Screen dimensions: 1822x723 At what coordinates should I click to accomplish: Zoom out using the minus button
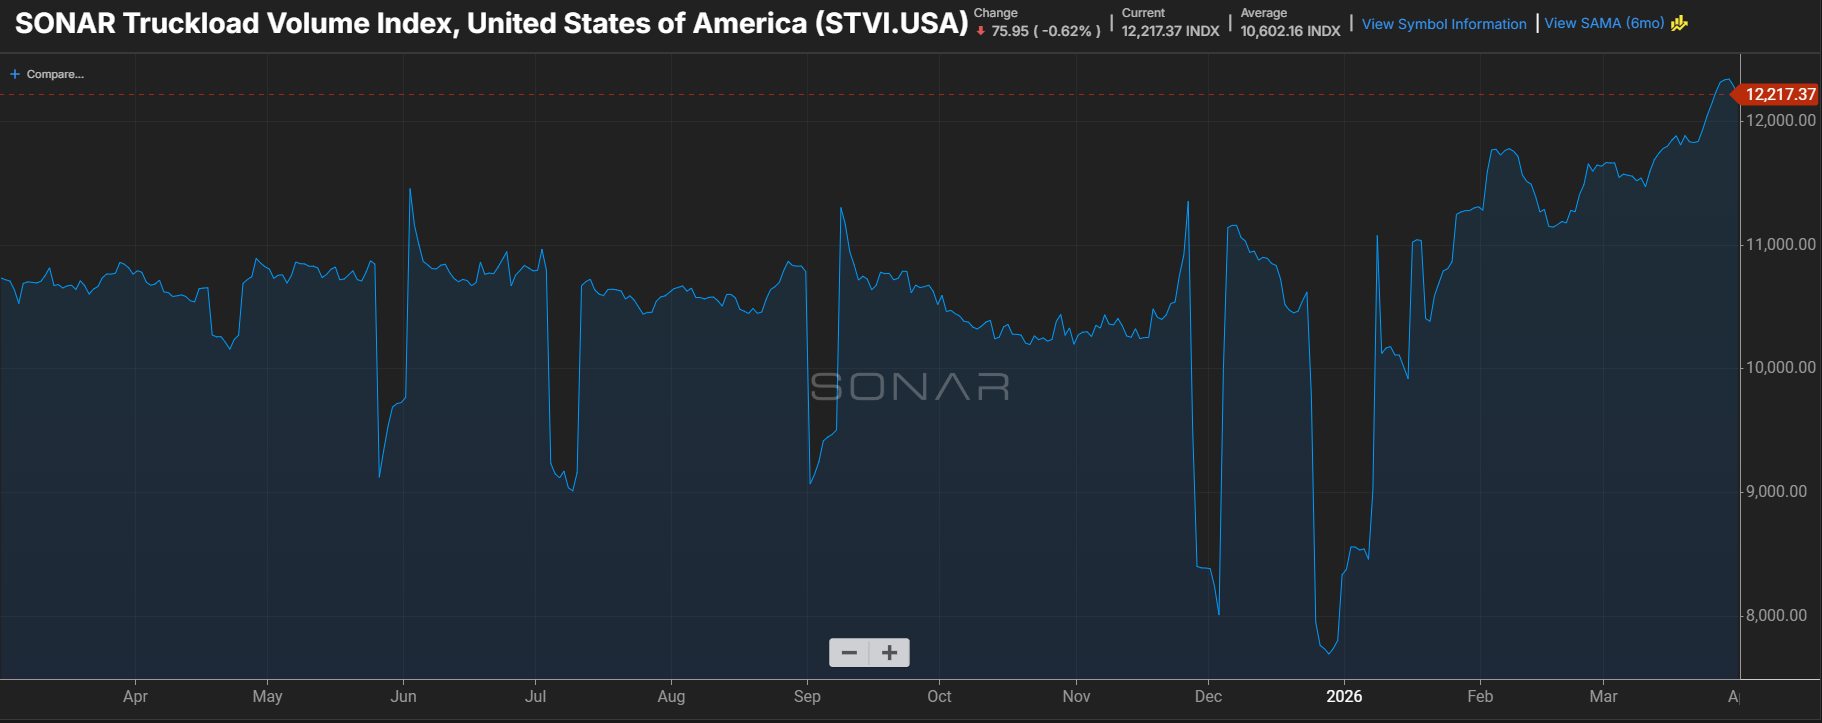849,653
